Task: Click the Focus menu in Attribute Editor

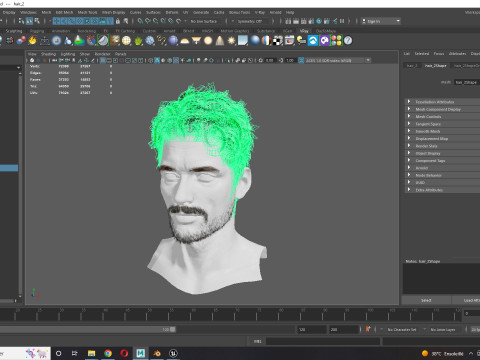Action: pyautogui.click(x=439, y=53)
